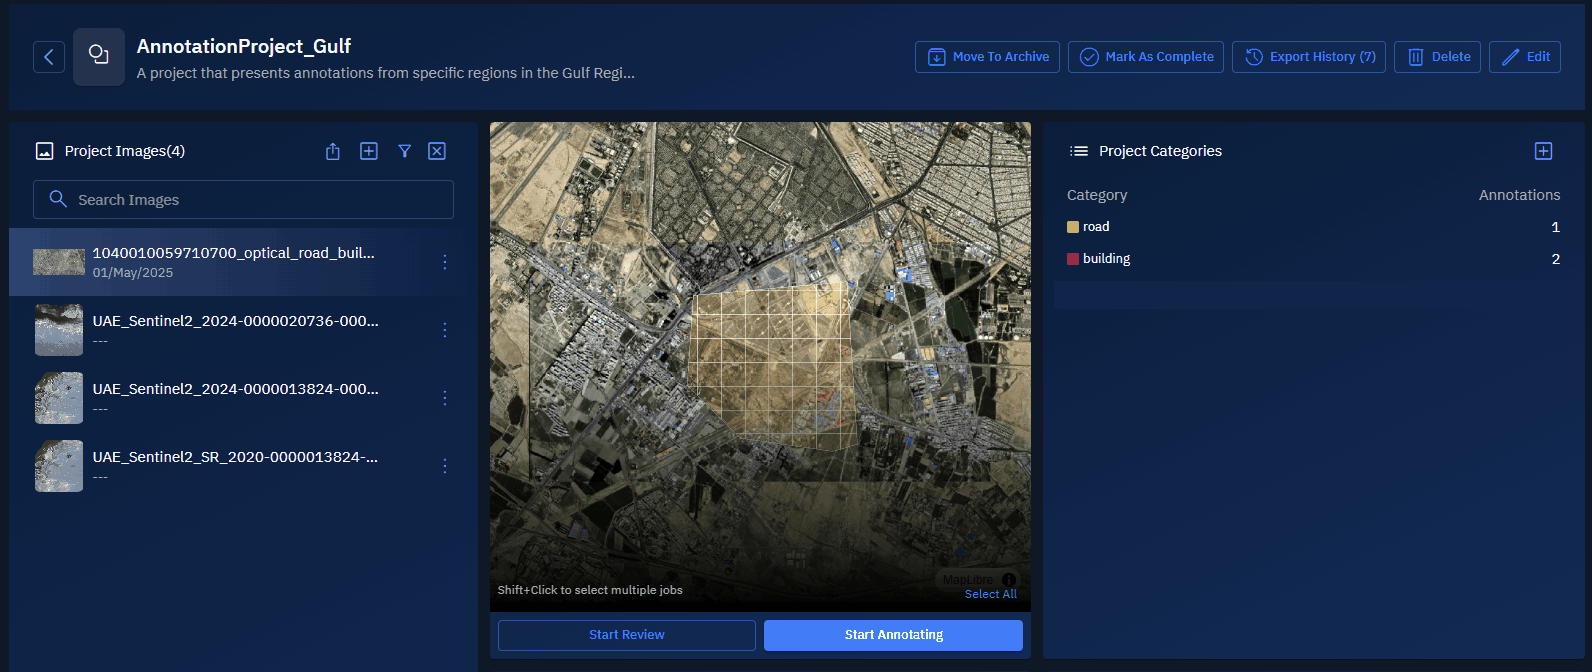Click the export images icon in Project Images

(333, 151)
